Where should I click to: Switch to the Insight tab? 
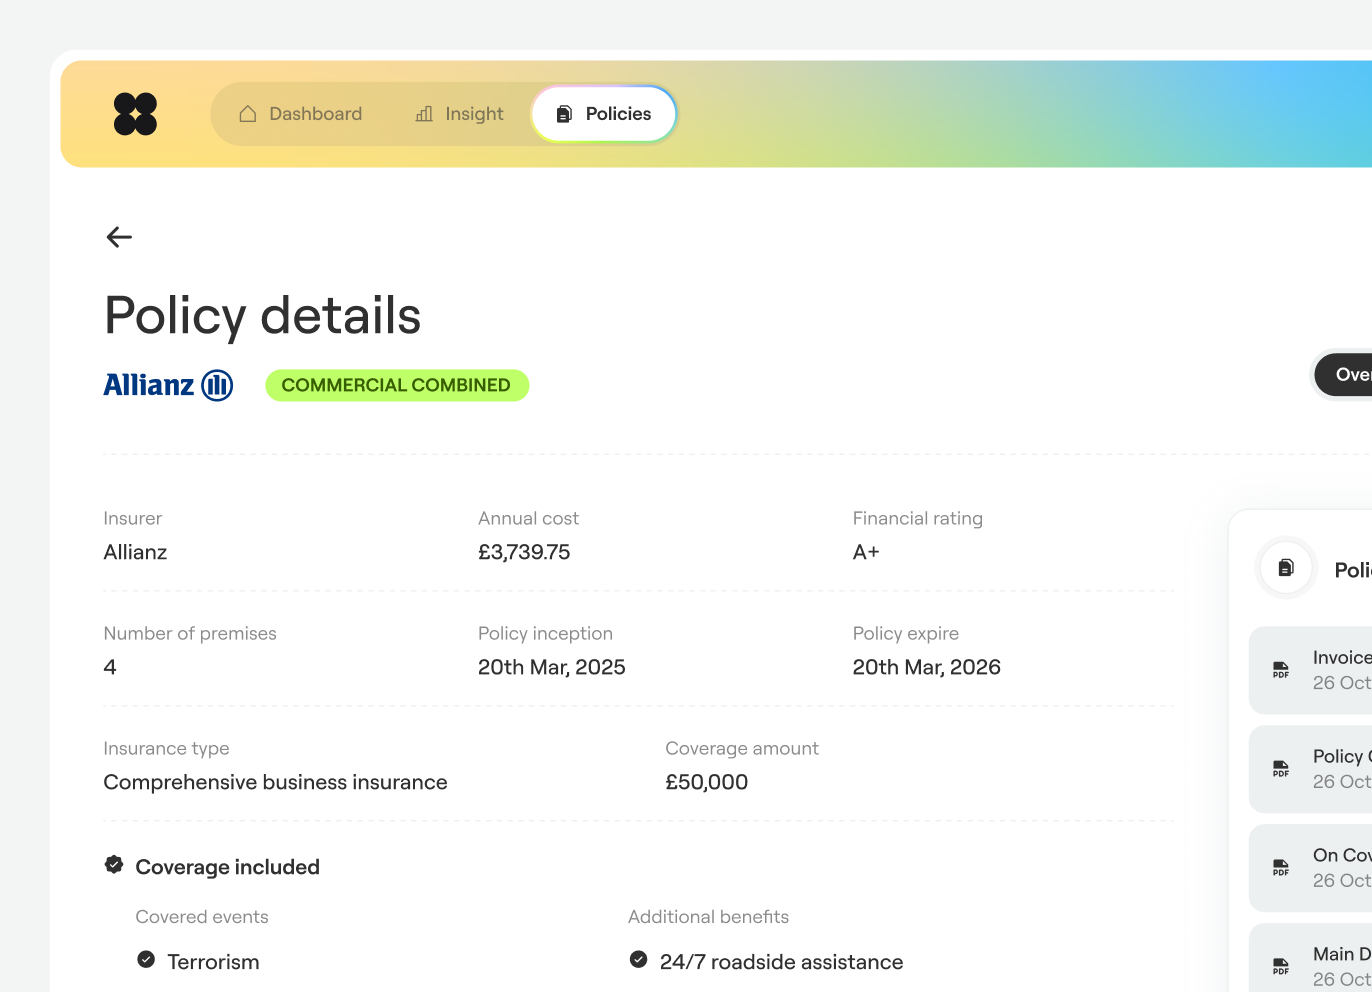point(460,114)
